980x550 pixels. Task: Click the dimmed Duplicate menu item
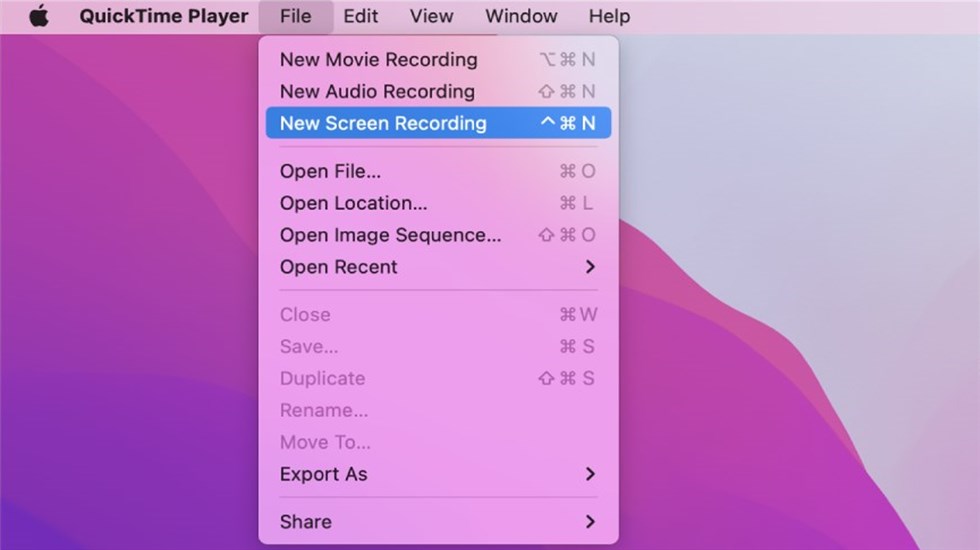coord(438,378)
